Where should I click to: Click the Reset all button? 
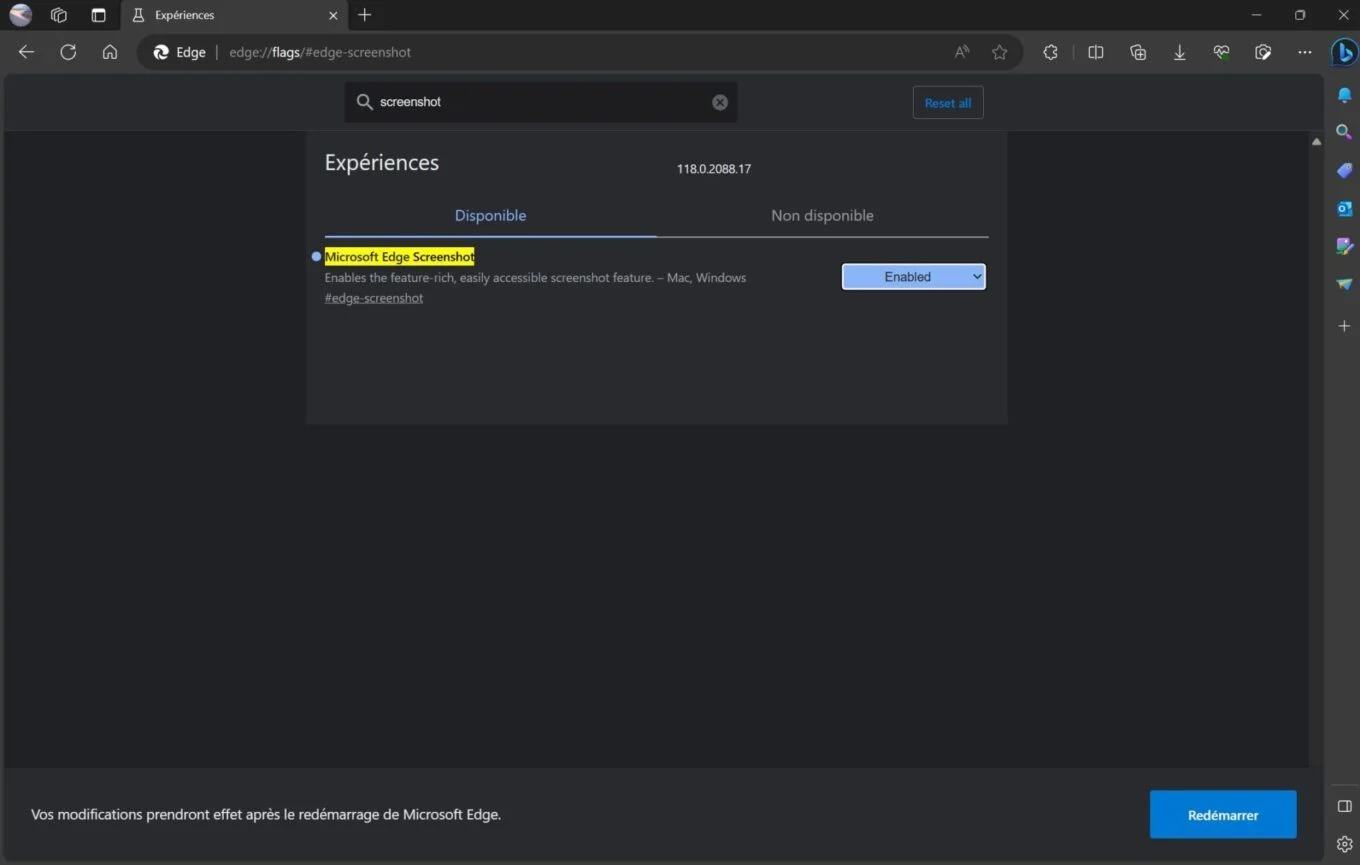948,103
